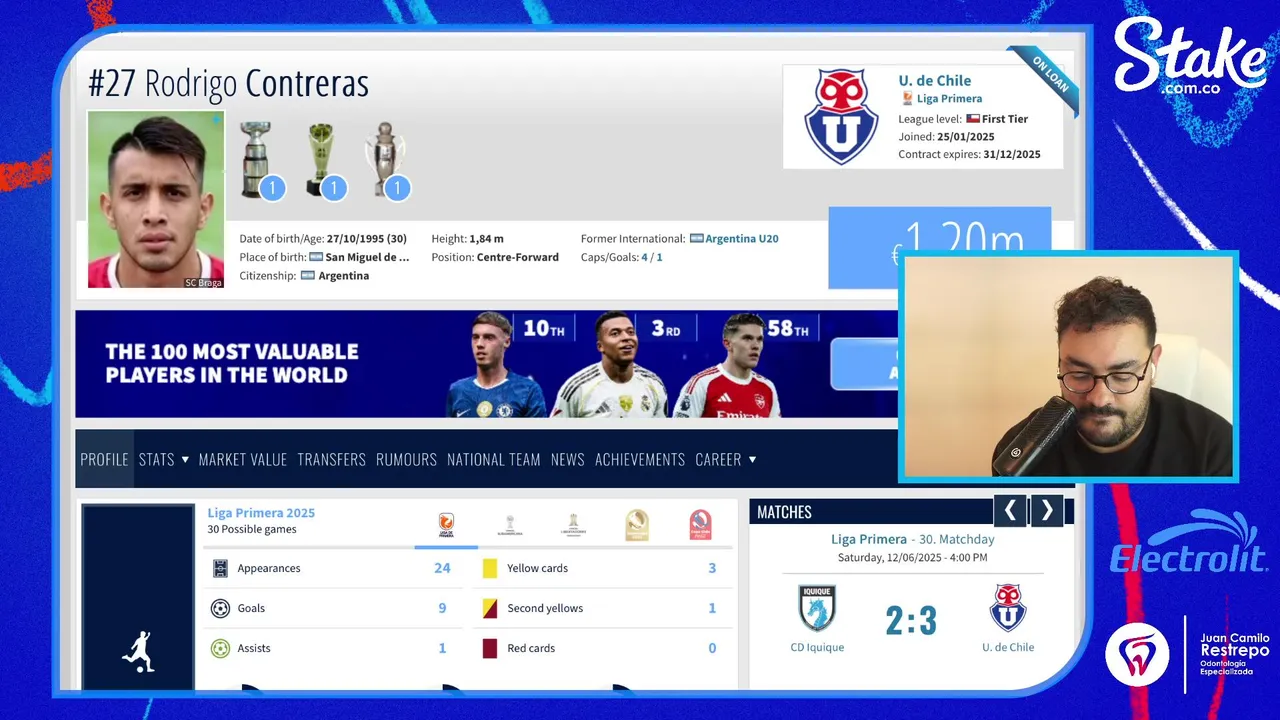This screenshot has width=1280, height=720.
Task: Open the Achievements tab
Action: point(640,459)
